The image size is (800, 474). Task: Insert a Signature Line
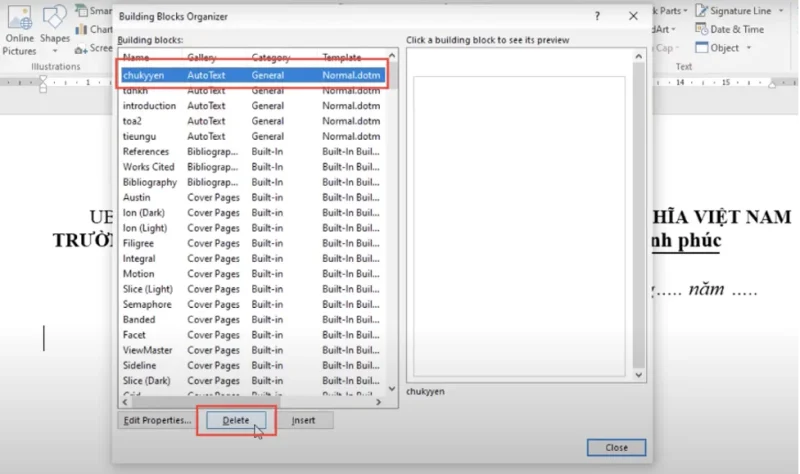[x=740, y=10]
